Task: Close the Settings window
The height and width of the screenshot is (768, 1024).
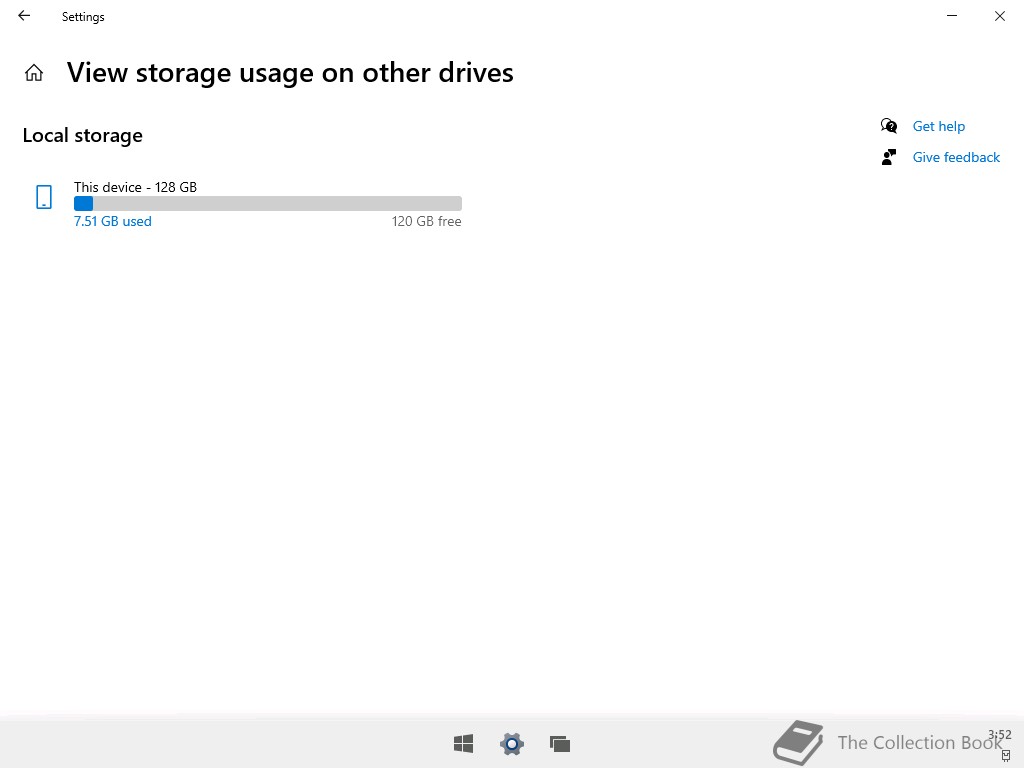Action: tap(999, 16)
